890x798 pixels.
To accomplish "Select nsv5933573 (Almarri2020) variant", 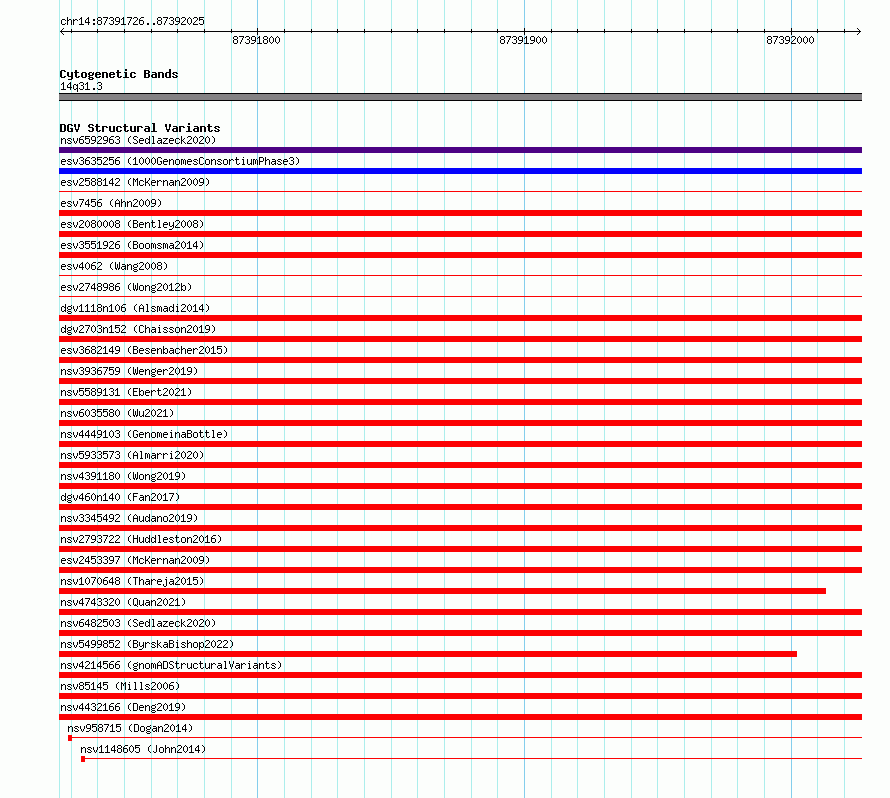I will (132, 455).
